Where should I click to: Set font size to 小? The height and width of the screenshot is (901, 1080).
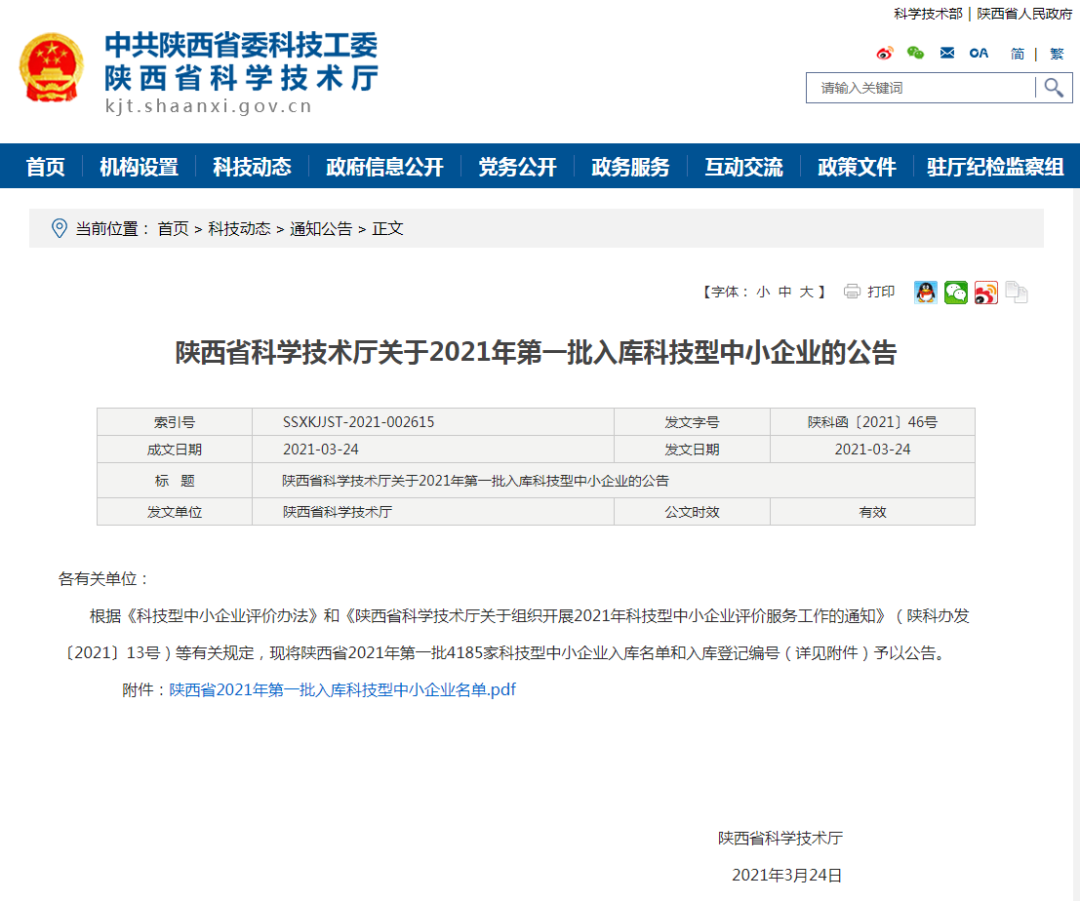(x=763, y=292)
